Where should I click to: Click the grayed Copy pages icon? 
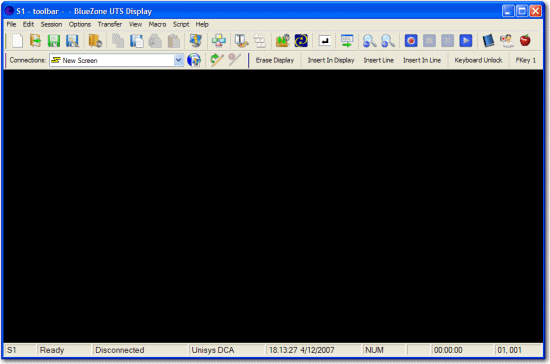pos(118,41)
